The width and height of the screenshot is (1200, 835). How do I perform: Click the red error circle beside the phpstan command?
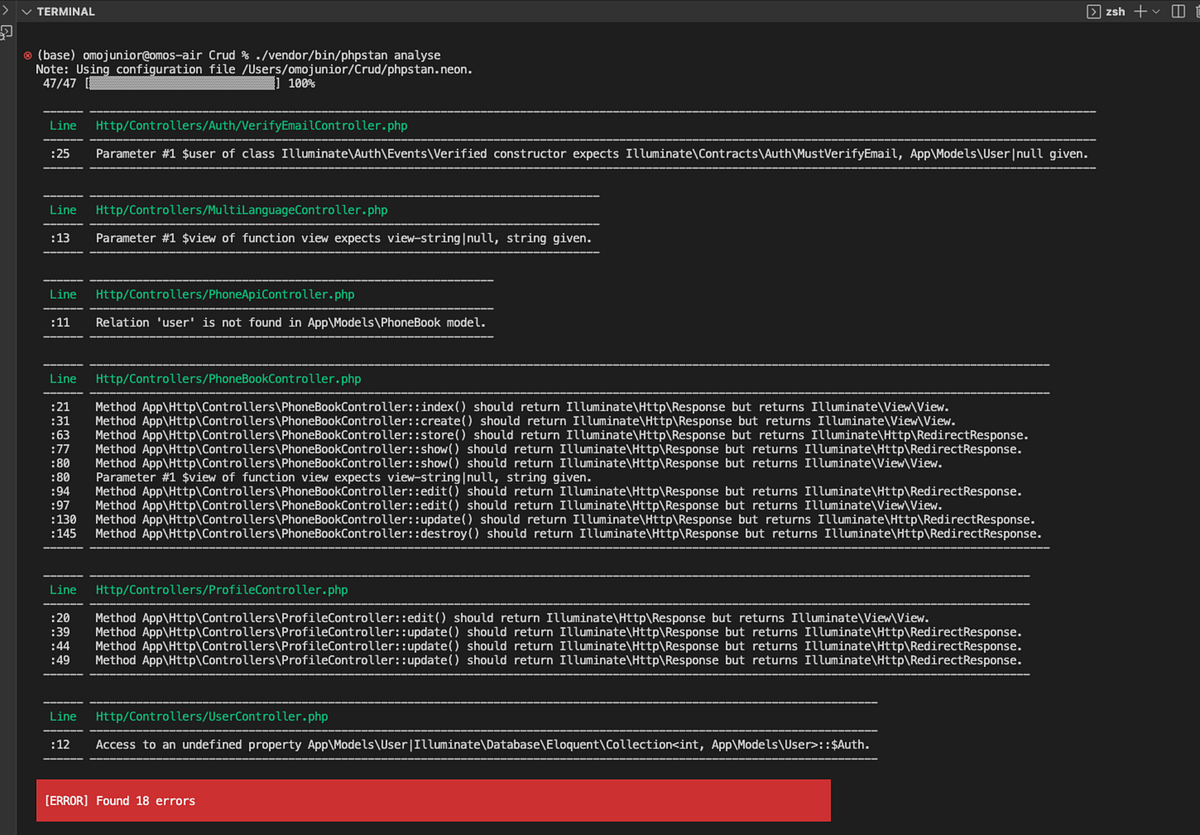point(27,55)
